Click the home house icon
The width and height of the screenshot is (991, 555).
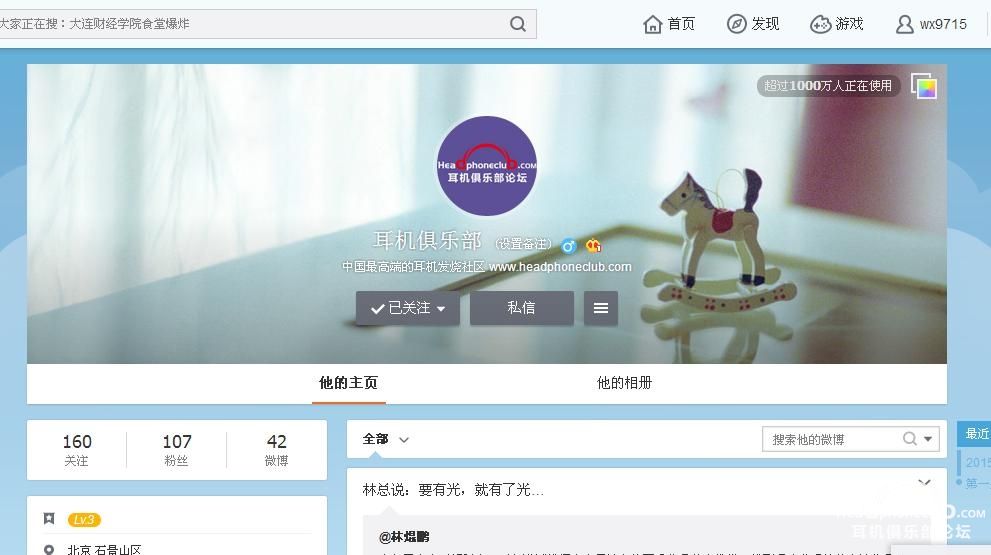pyautogui.click(x=653, y=24)
